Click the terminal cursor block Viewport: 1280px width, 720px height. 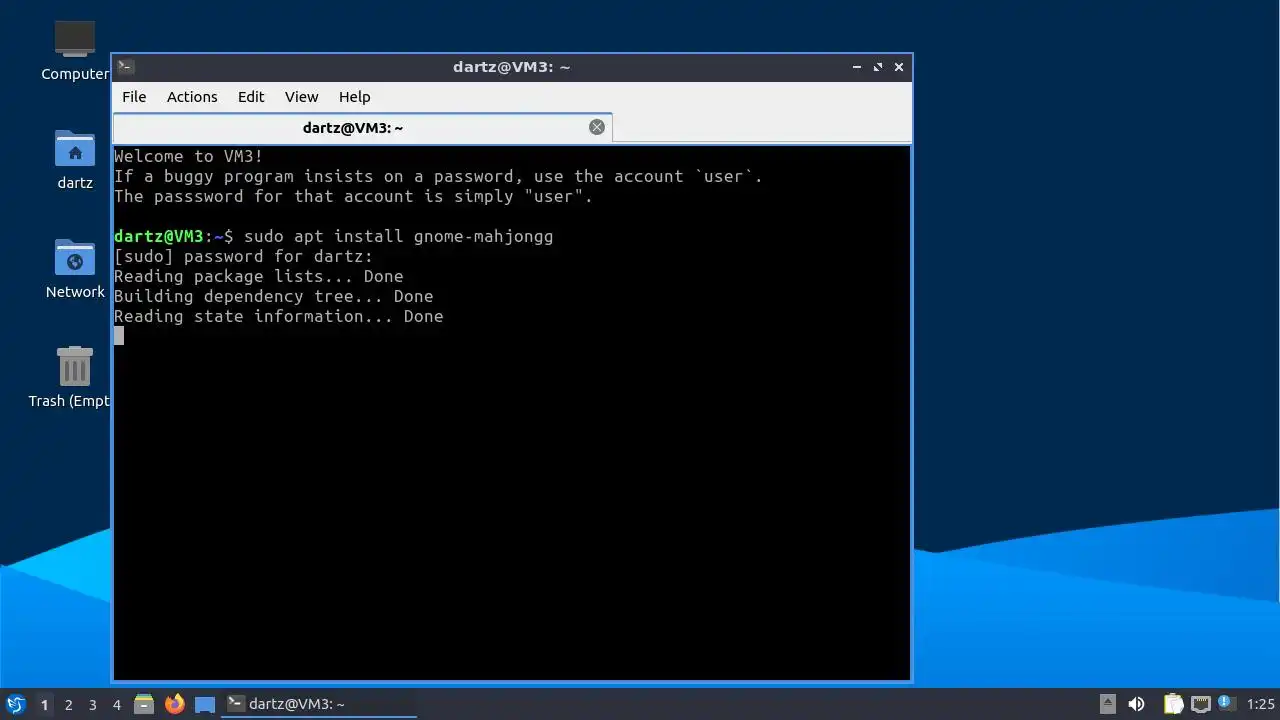(x=119, y=336)
